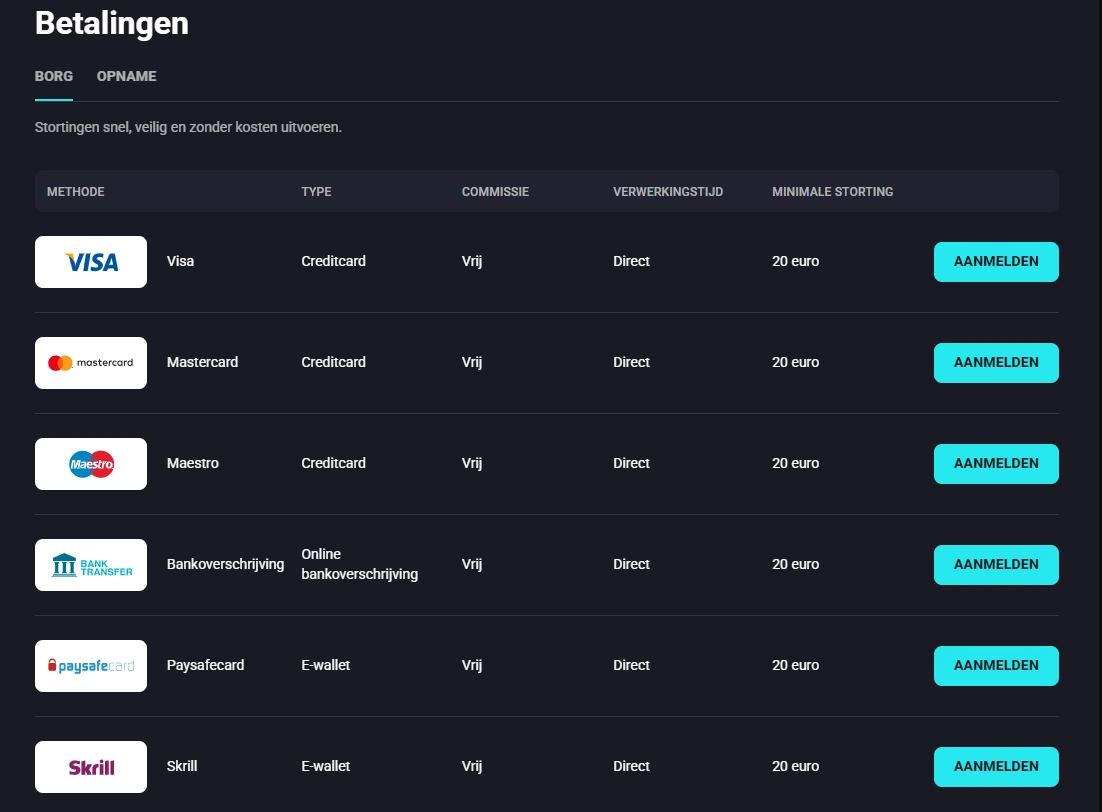1102x812 pixels.
Task: Select the Bankoverschrijving method name
Action: pyautogui.click(x=226, y=564)
